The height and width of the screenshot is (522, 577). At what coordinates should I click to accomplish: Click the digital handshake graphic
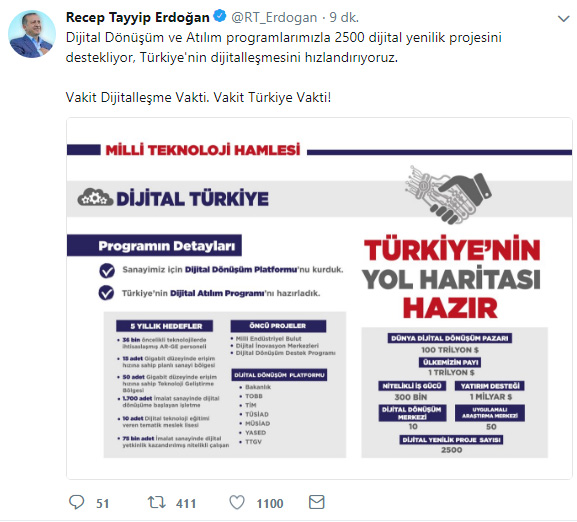[x=448, y=194]
